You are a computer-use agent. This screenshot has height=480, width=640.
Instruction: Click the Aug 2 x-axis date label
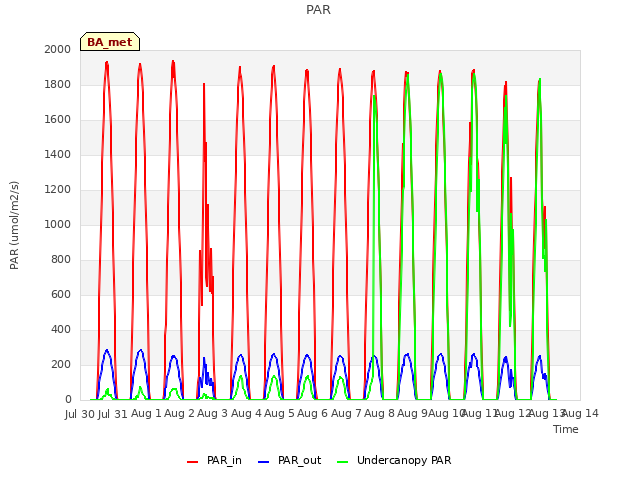(x=179, y=413)
